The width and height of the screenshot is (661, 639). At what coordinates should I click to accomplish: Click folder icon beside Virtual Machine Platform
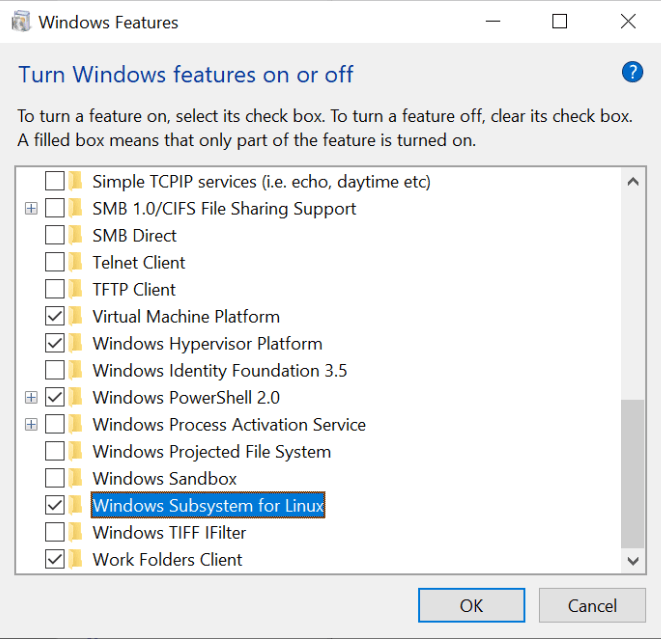point(76,317)
